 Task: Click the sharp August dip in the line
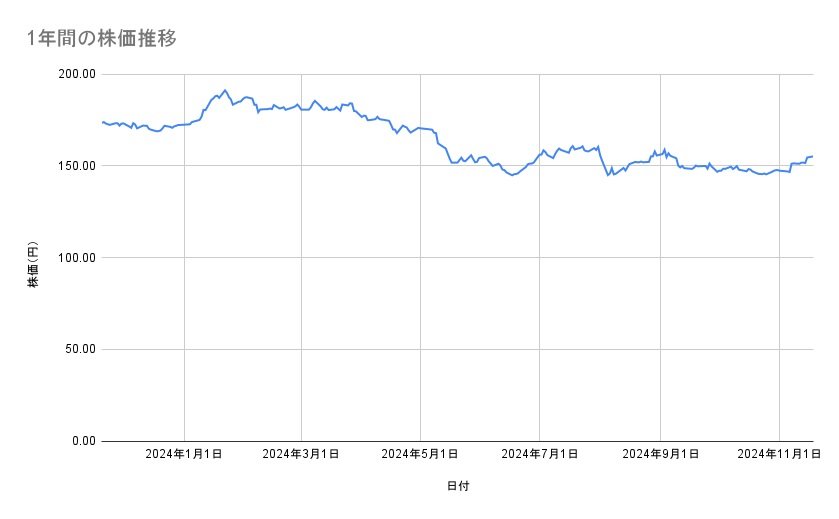(x=608, y=175)
